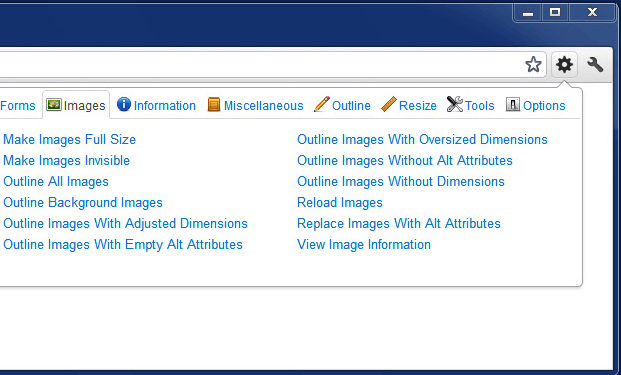Switch to the Information tab label
This screenshot has height=375, width=621.
click(165, 106)
